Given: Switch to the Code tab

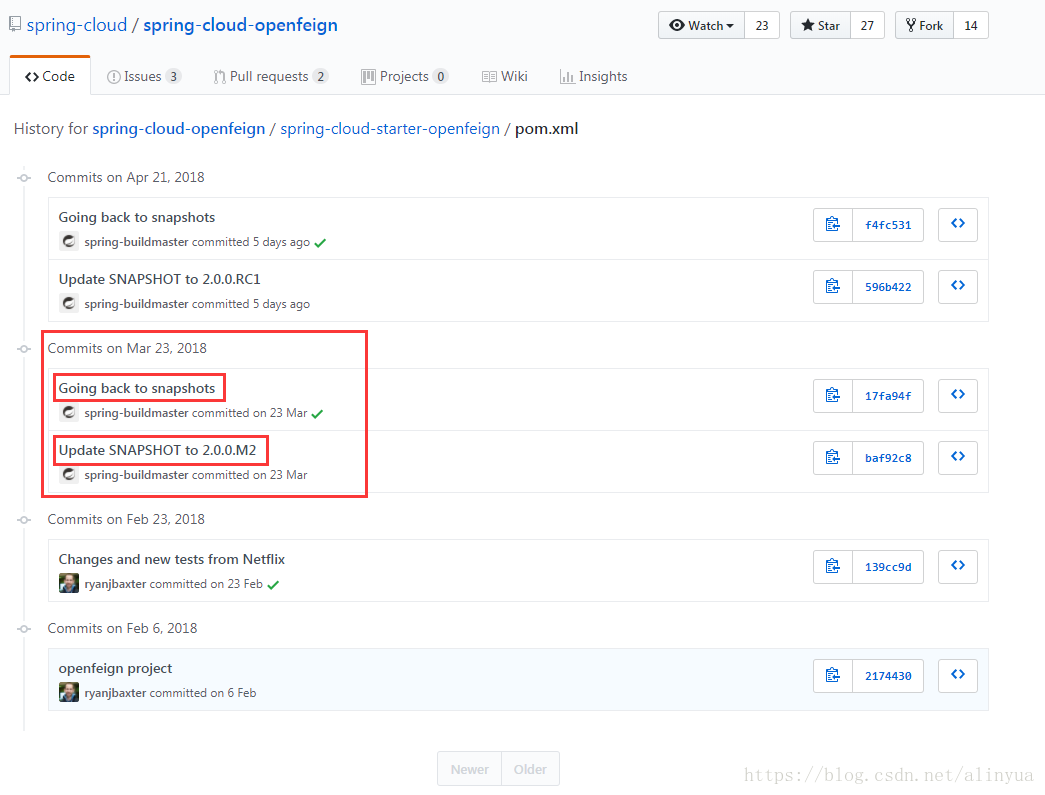Looking at the screenshot, I should 50,76.
